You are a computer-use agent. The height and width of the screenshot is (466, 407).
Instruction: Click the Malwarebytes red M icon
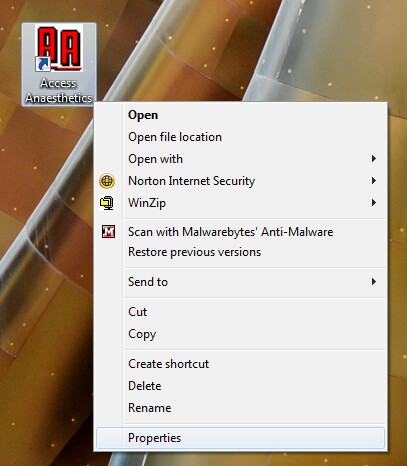click(108, 231)
